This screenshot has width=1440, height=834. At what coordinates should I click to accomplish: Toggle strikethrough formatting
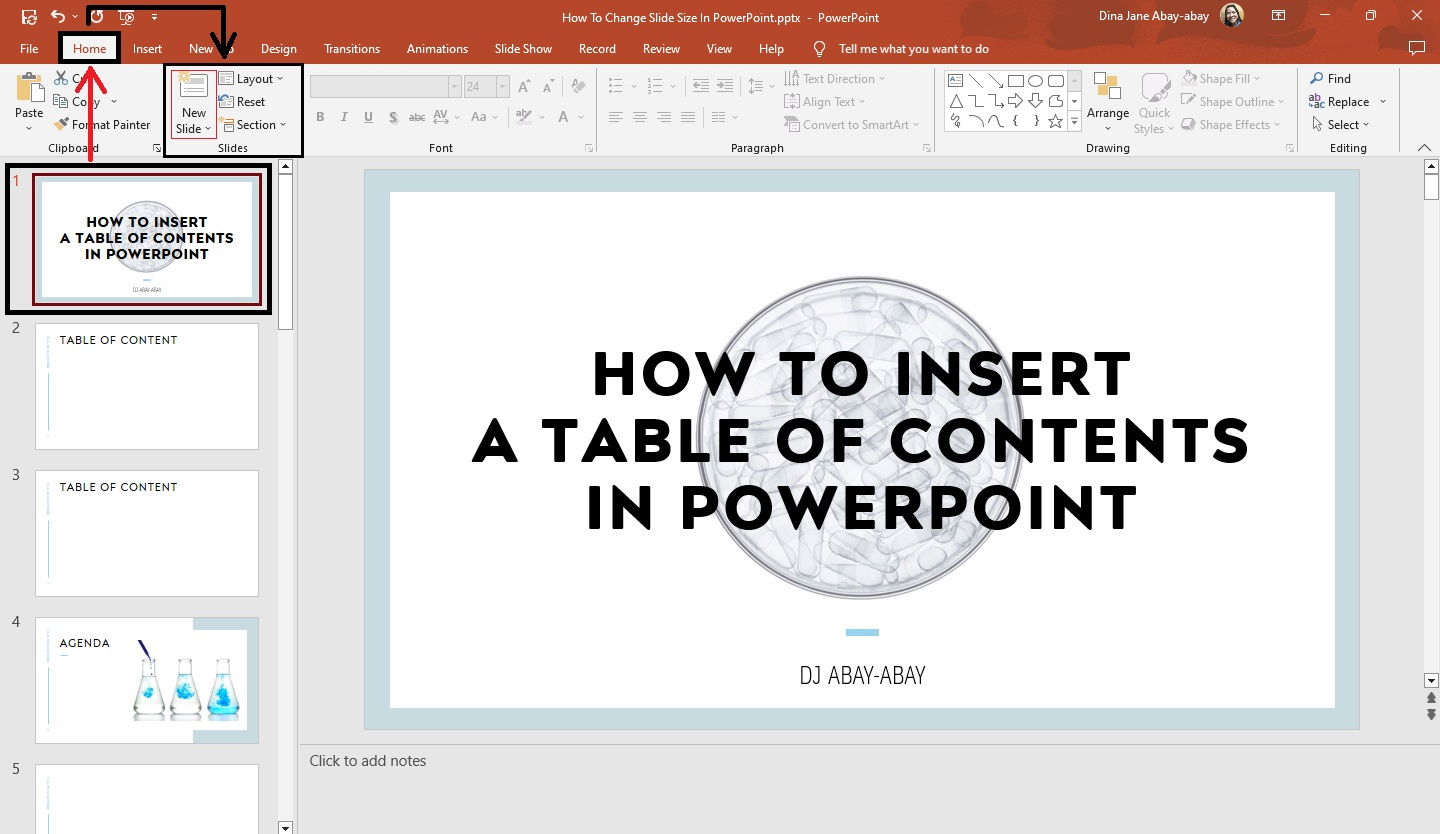(416, 117)
